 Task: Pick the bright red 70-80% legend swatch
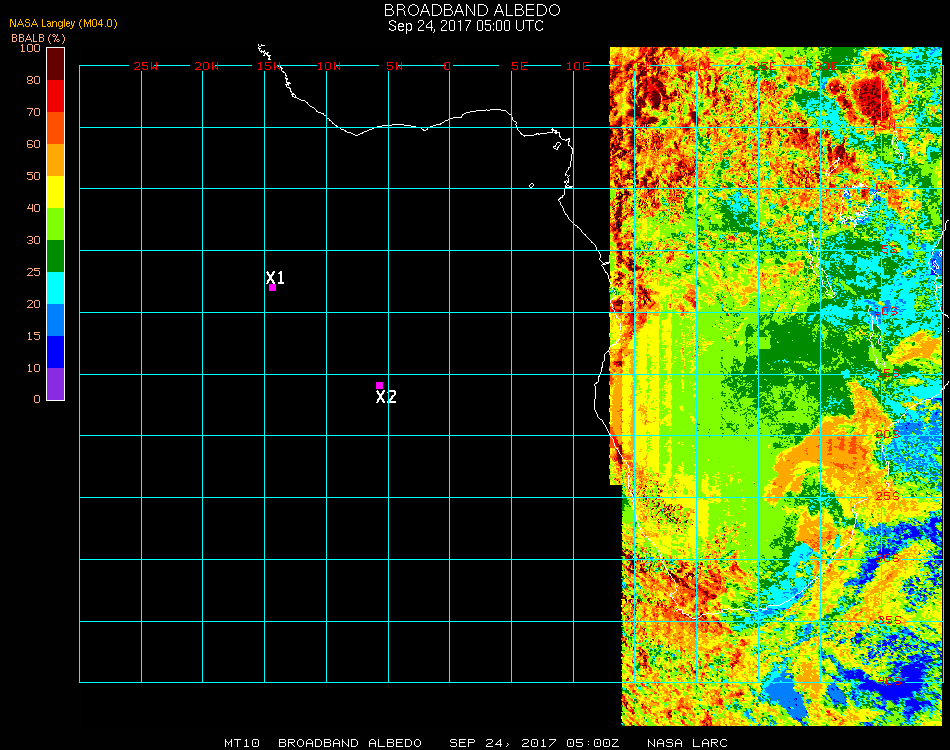tap(55, 95)
